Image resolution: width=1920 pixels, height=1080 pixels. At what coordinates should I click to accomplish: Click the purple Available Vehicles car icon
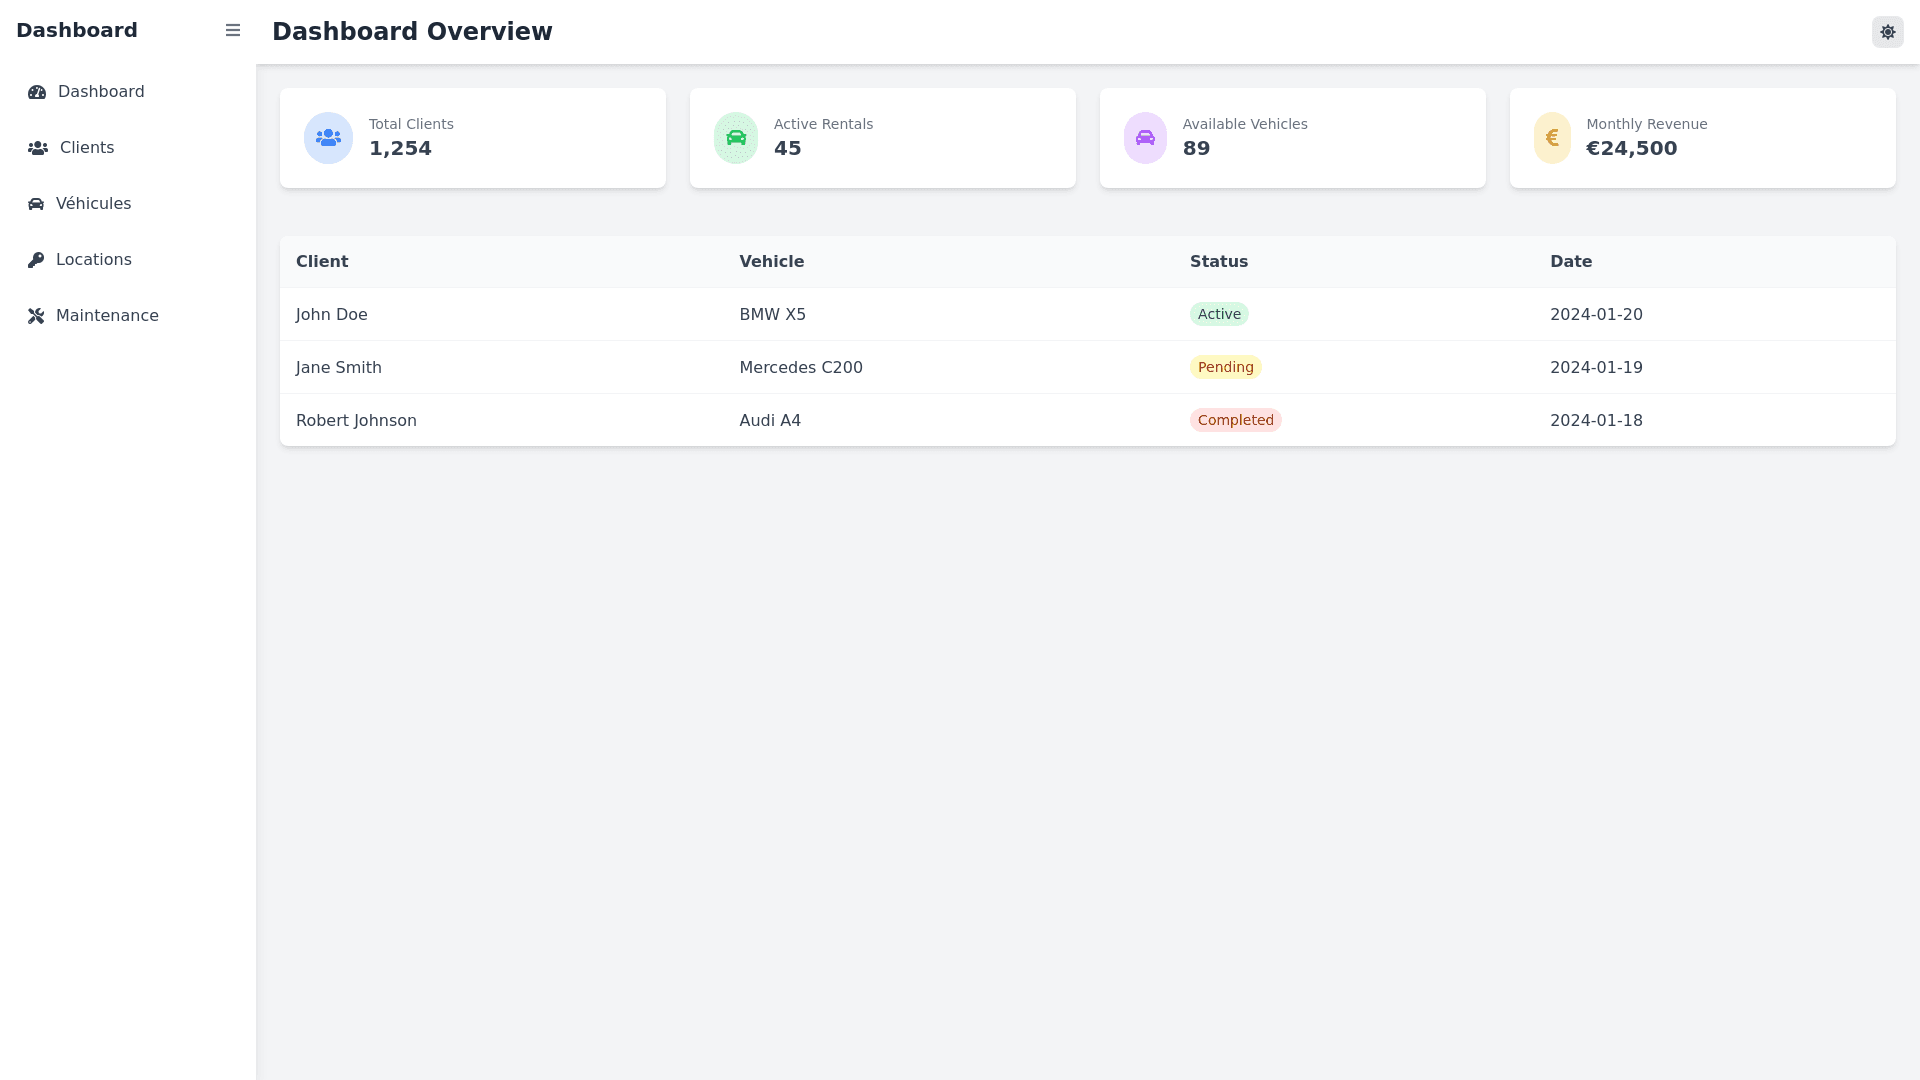click(1145, 138)
